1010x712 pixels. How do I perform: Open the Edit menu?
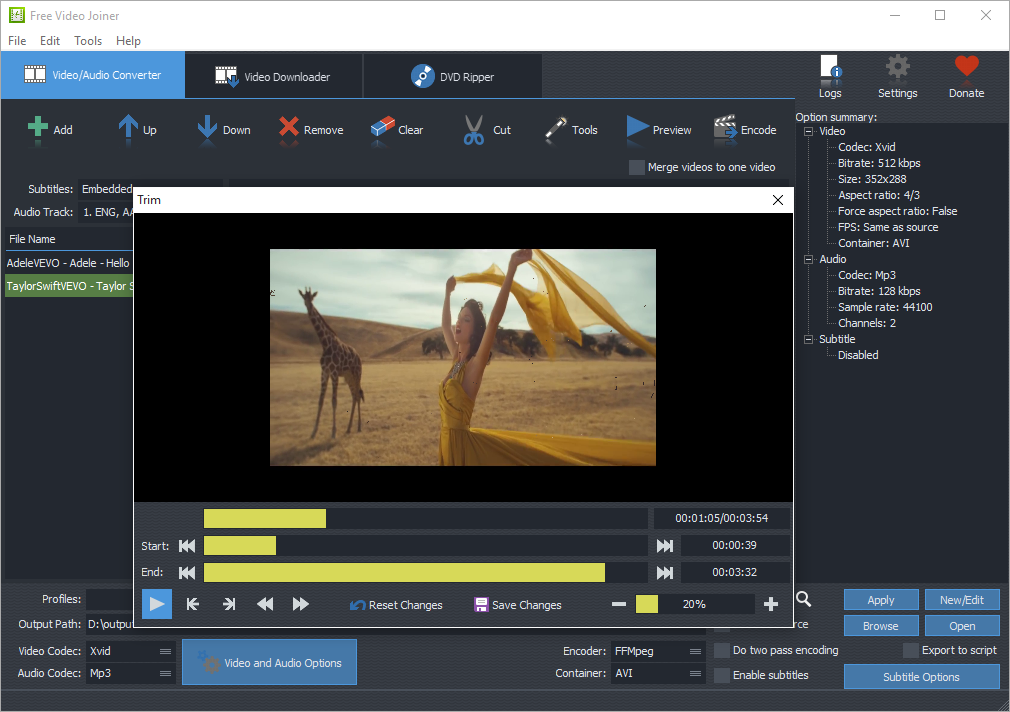50,41
